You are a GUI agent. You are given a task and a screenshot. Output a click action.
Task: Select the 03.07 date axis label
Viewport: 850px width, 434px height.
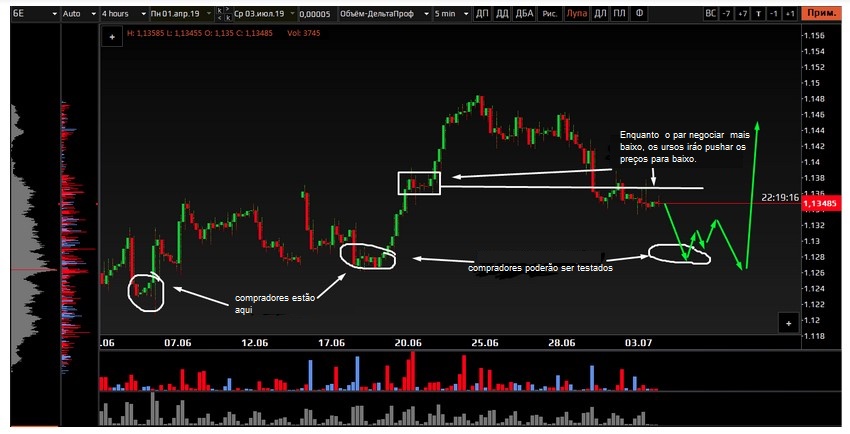tap(639, 343)
